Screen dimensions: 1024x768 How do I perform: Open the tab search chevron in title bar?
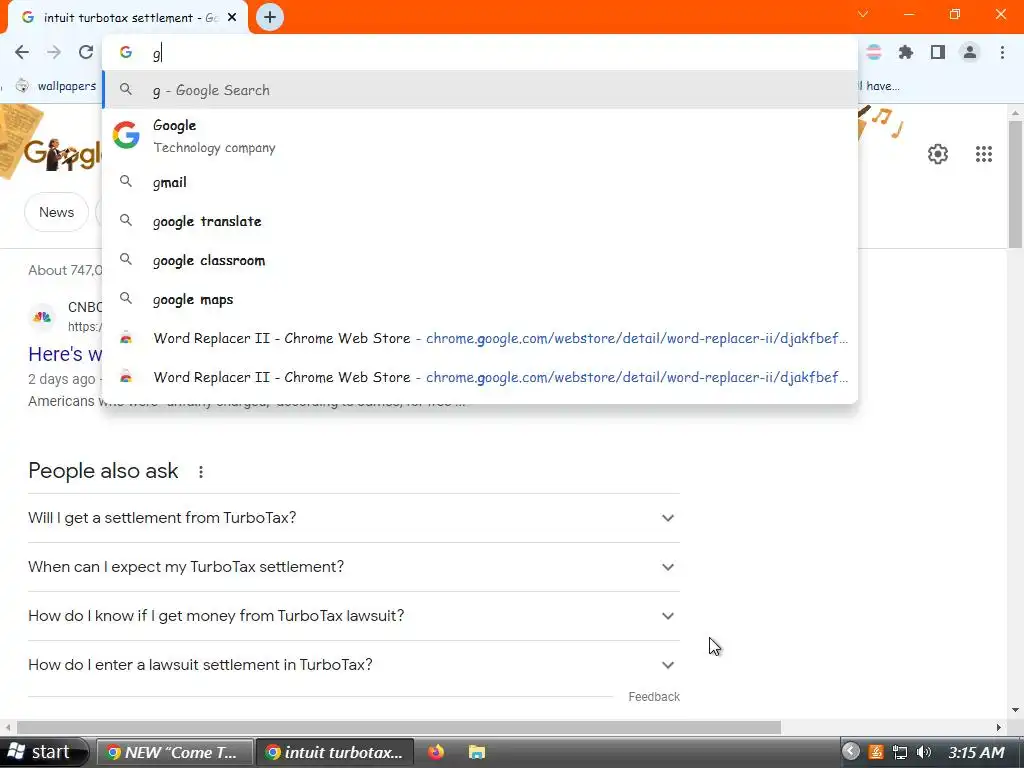tap(863, 14)
